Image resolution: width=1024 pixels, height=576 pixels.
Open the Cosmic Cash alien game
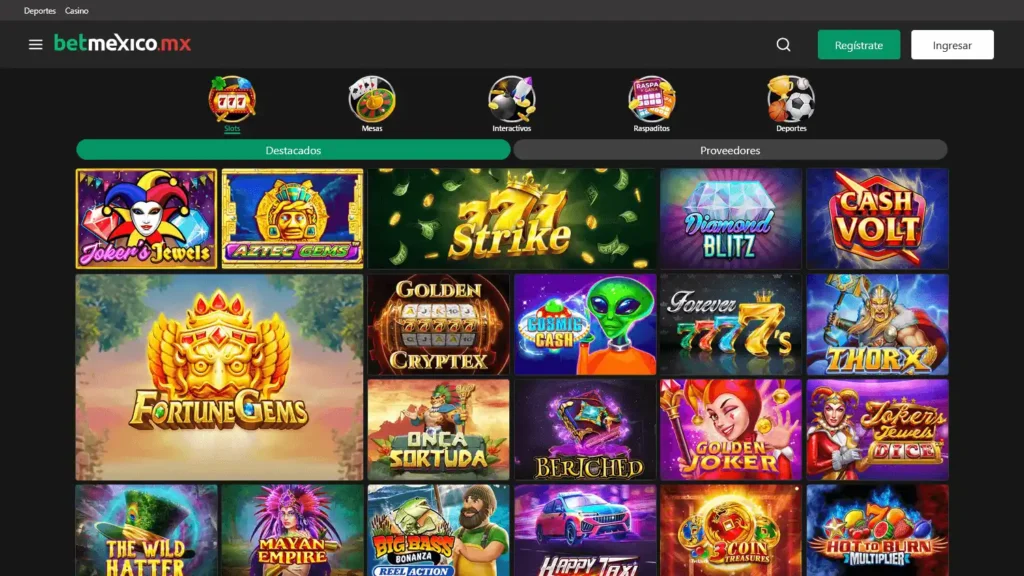click(585, 325)
